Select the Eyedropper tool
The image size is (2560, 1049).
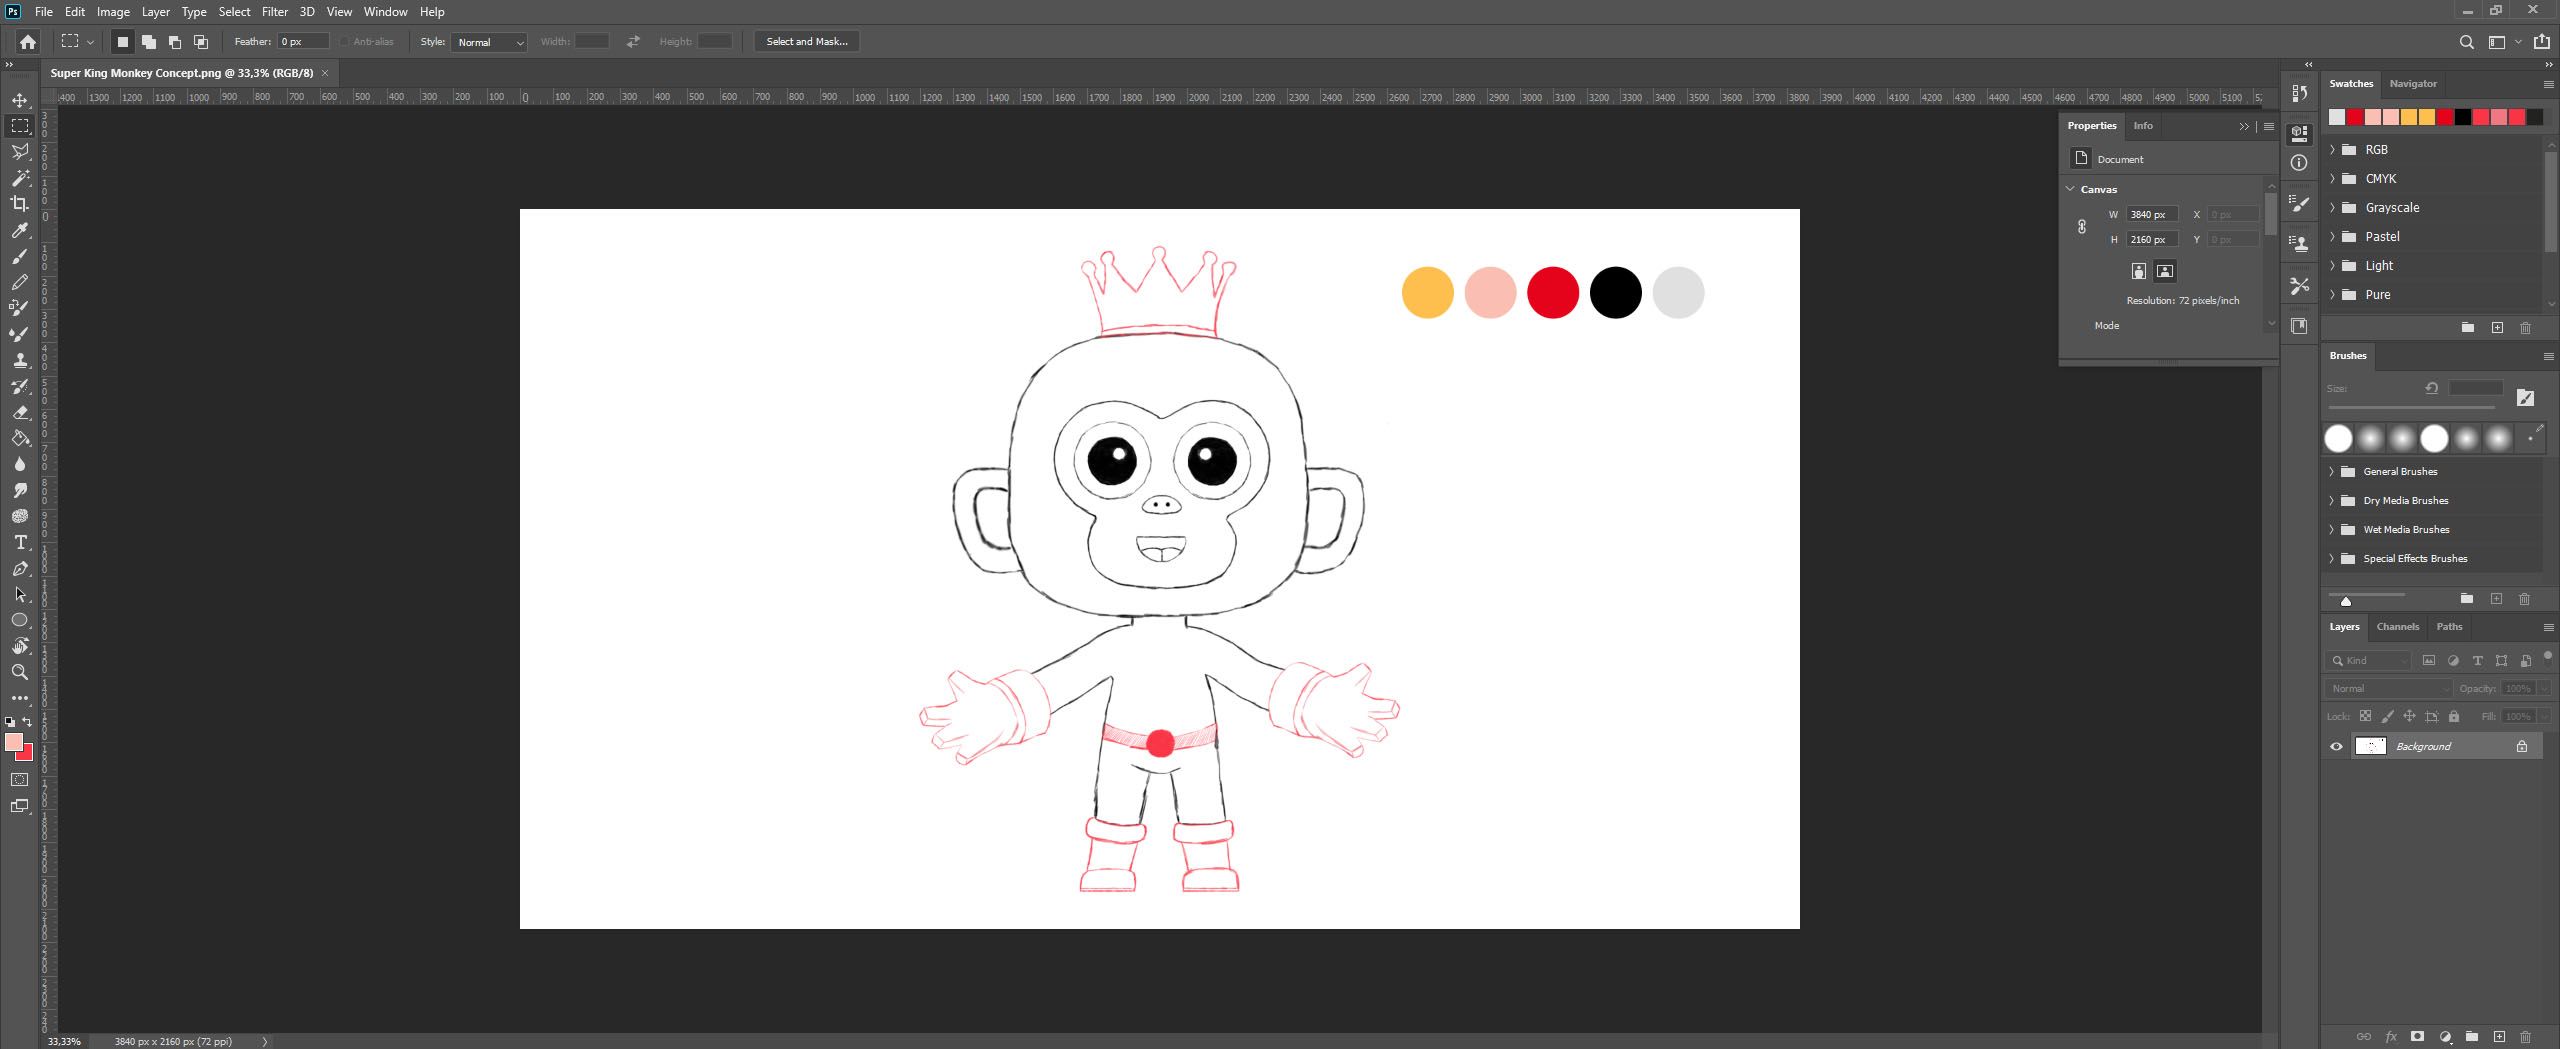click(19, 230)
